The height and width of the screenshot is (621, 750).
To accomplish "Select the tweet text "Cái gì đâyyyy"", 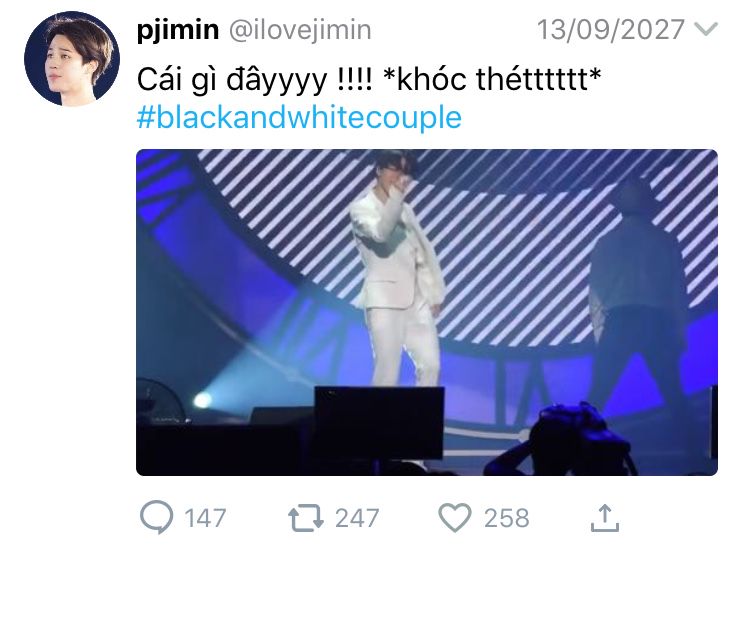I will [232, 79].
